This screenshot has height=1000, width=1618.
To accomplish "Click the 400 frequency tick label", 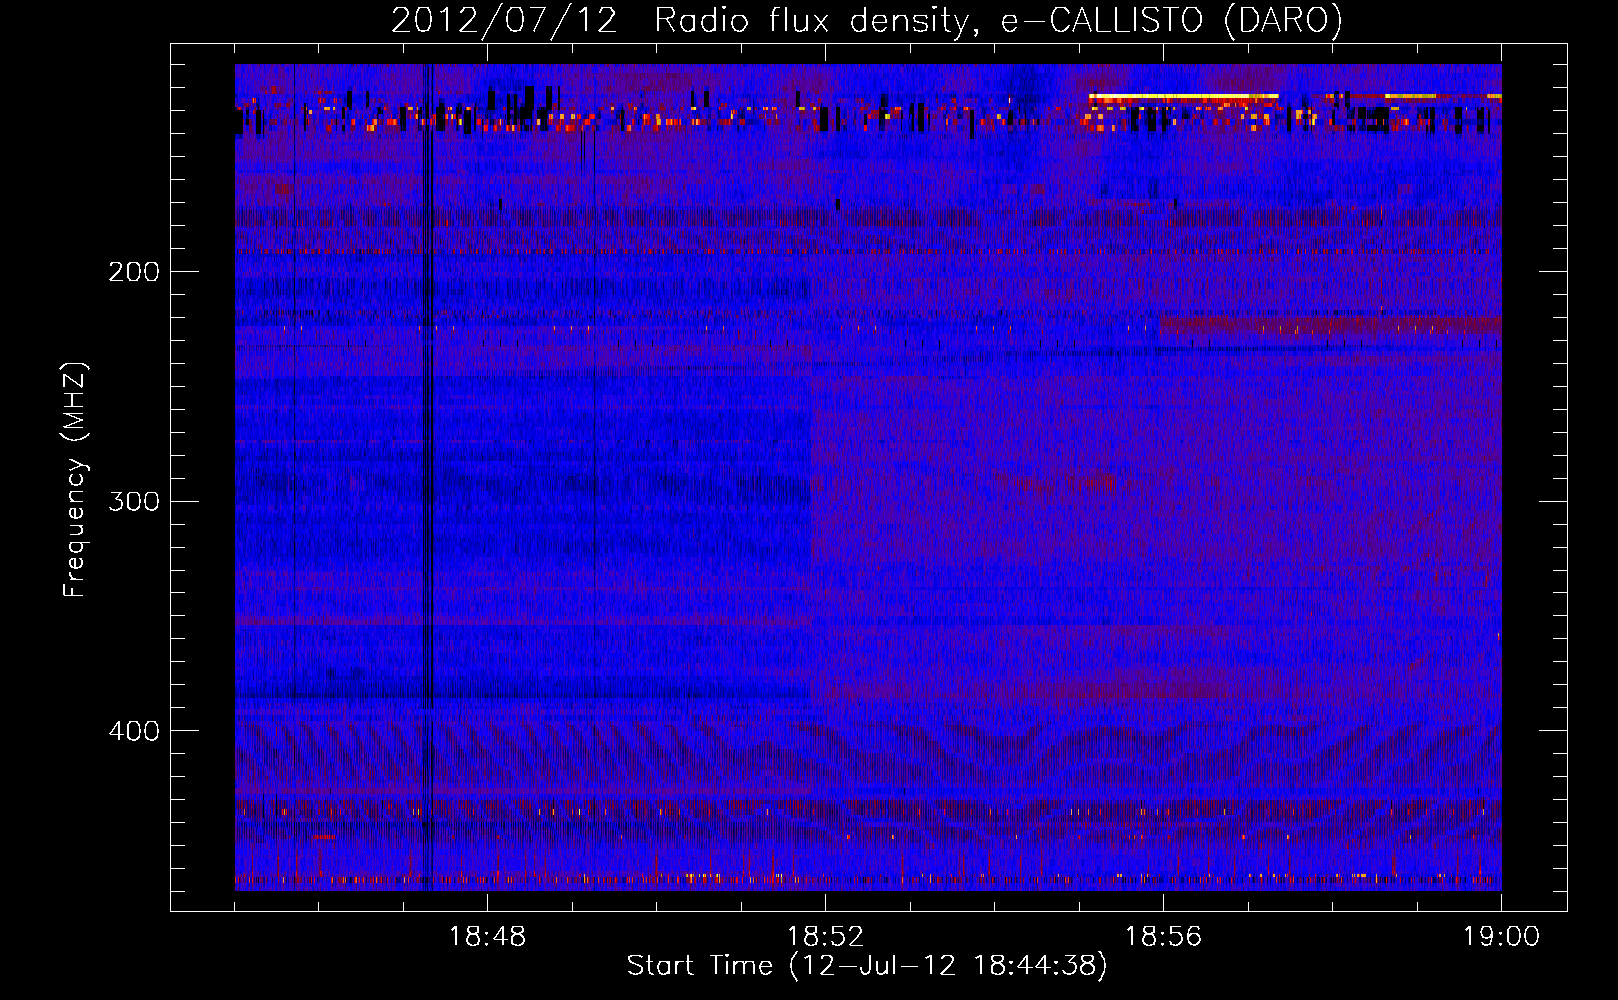I will click(x=134, y=731).
